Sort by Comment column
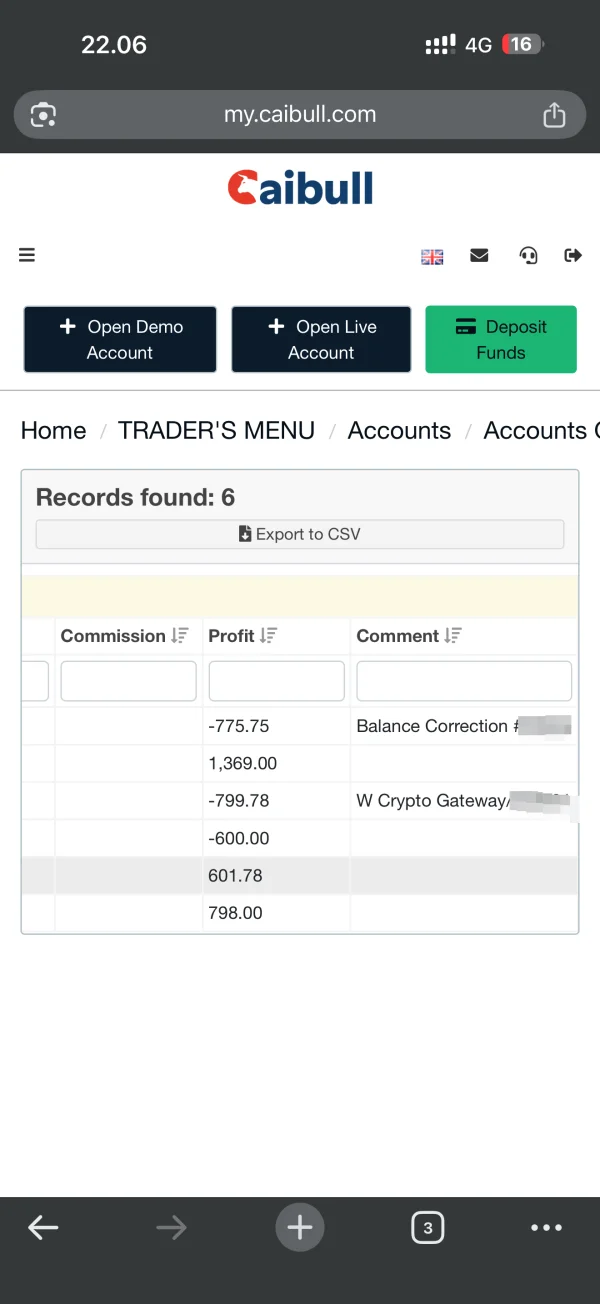 453,636
